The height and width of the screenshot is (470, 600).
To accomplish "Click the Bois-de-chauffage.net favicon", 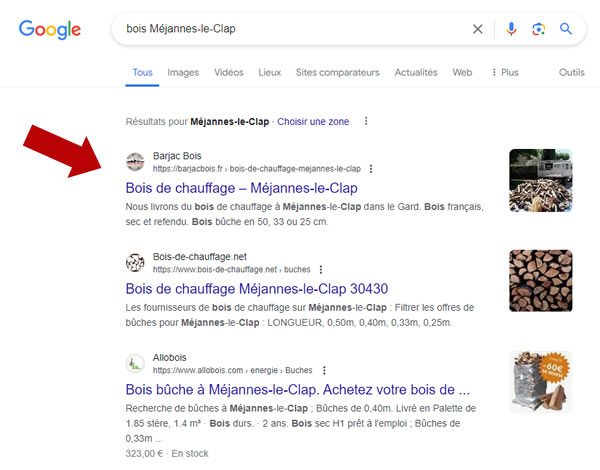I will (x=135, y=263).
